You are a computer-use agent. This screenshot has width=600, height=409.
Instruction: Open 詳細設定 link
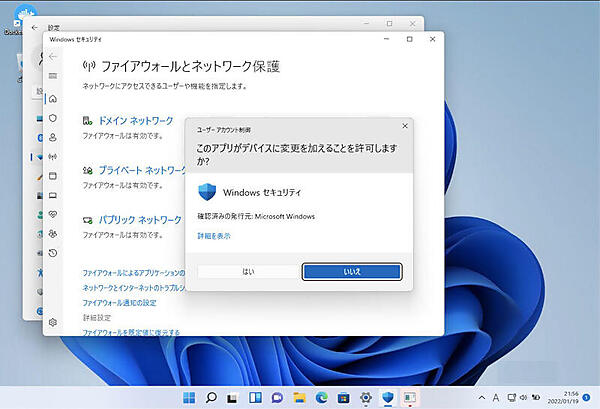pos(96,316)
